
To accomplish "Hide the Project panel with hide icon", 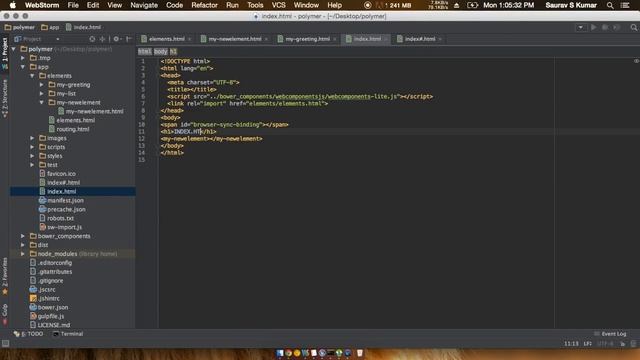I will pos(129,39).
